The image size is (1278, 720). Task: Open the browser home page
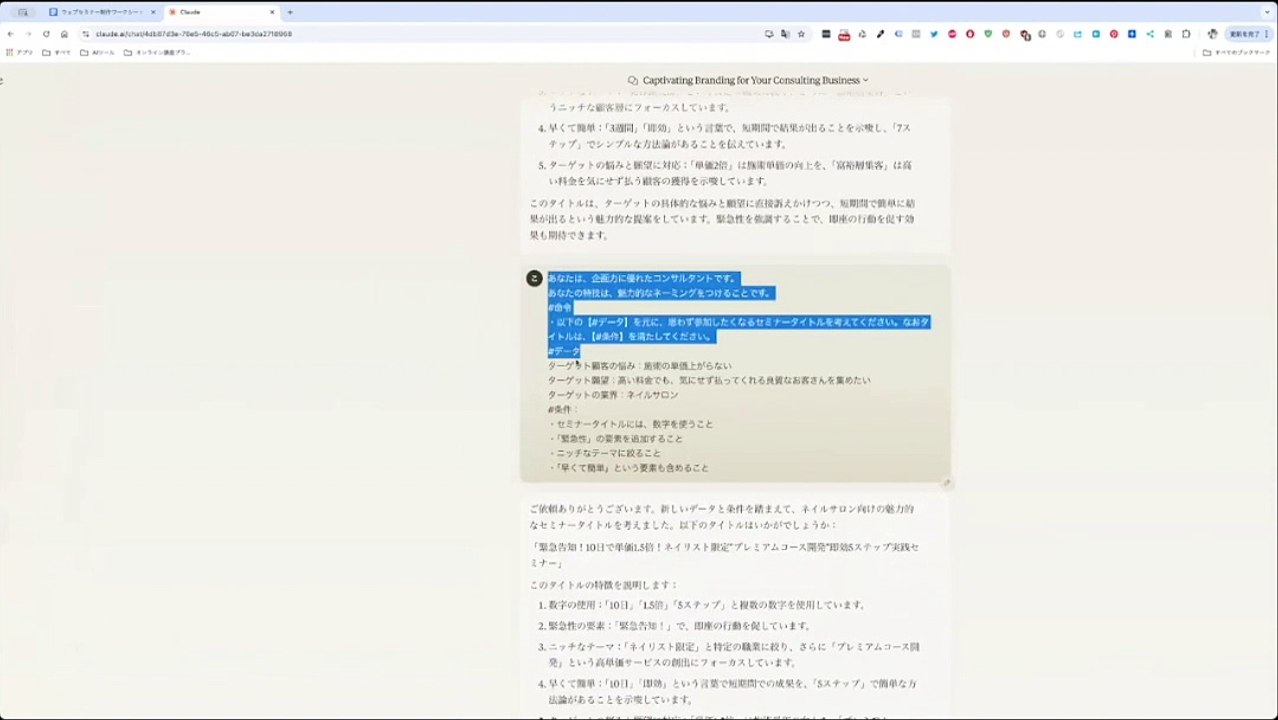(x=64, y=34)
